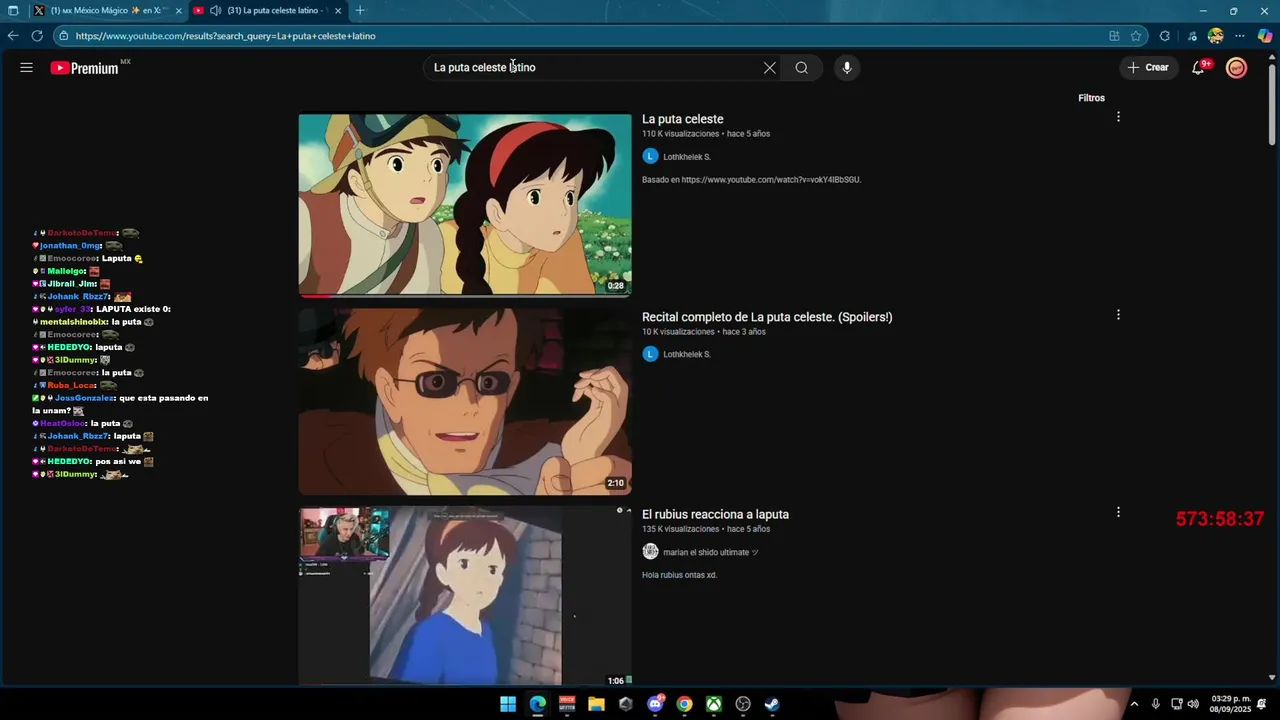This screenshot has height=720, width=1280.
Task: Open Xbox app from taskbar
Action: coord(714,704)
